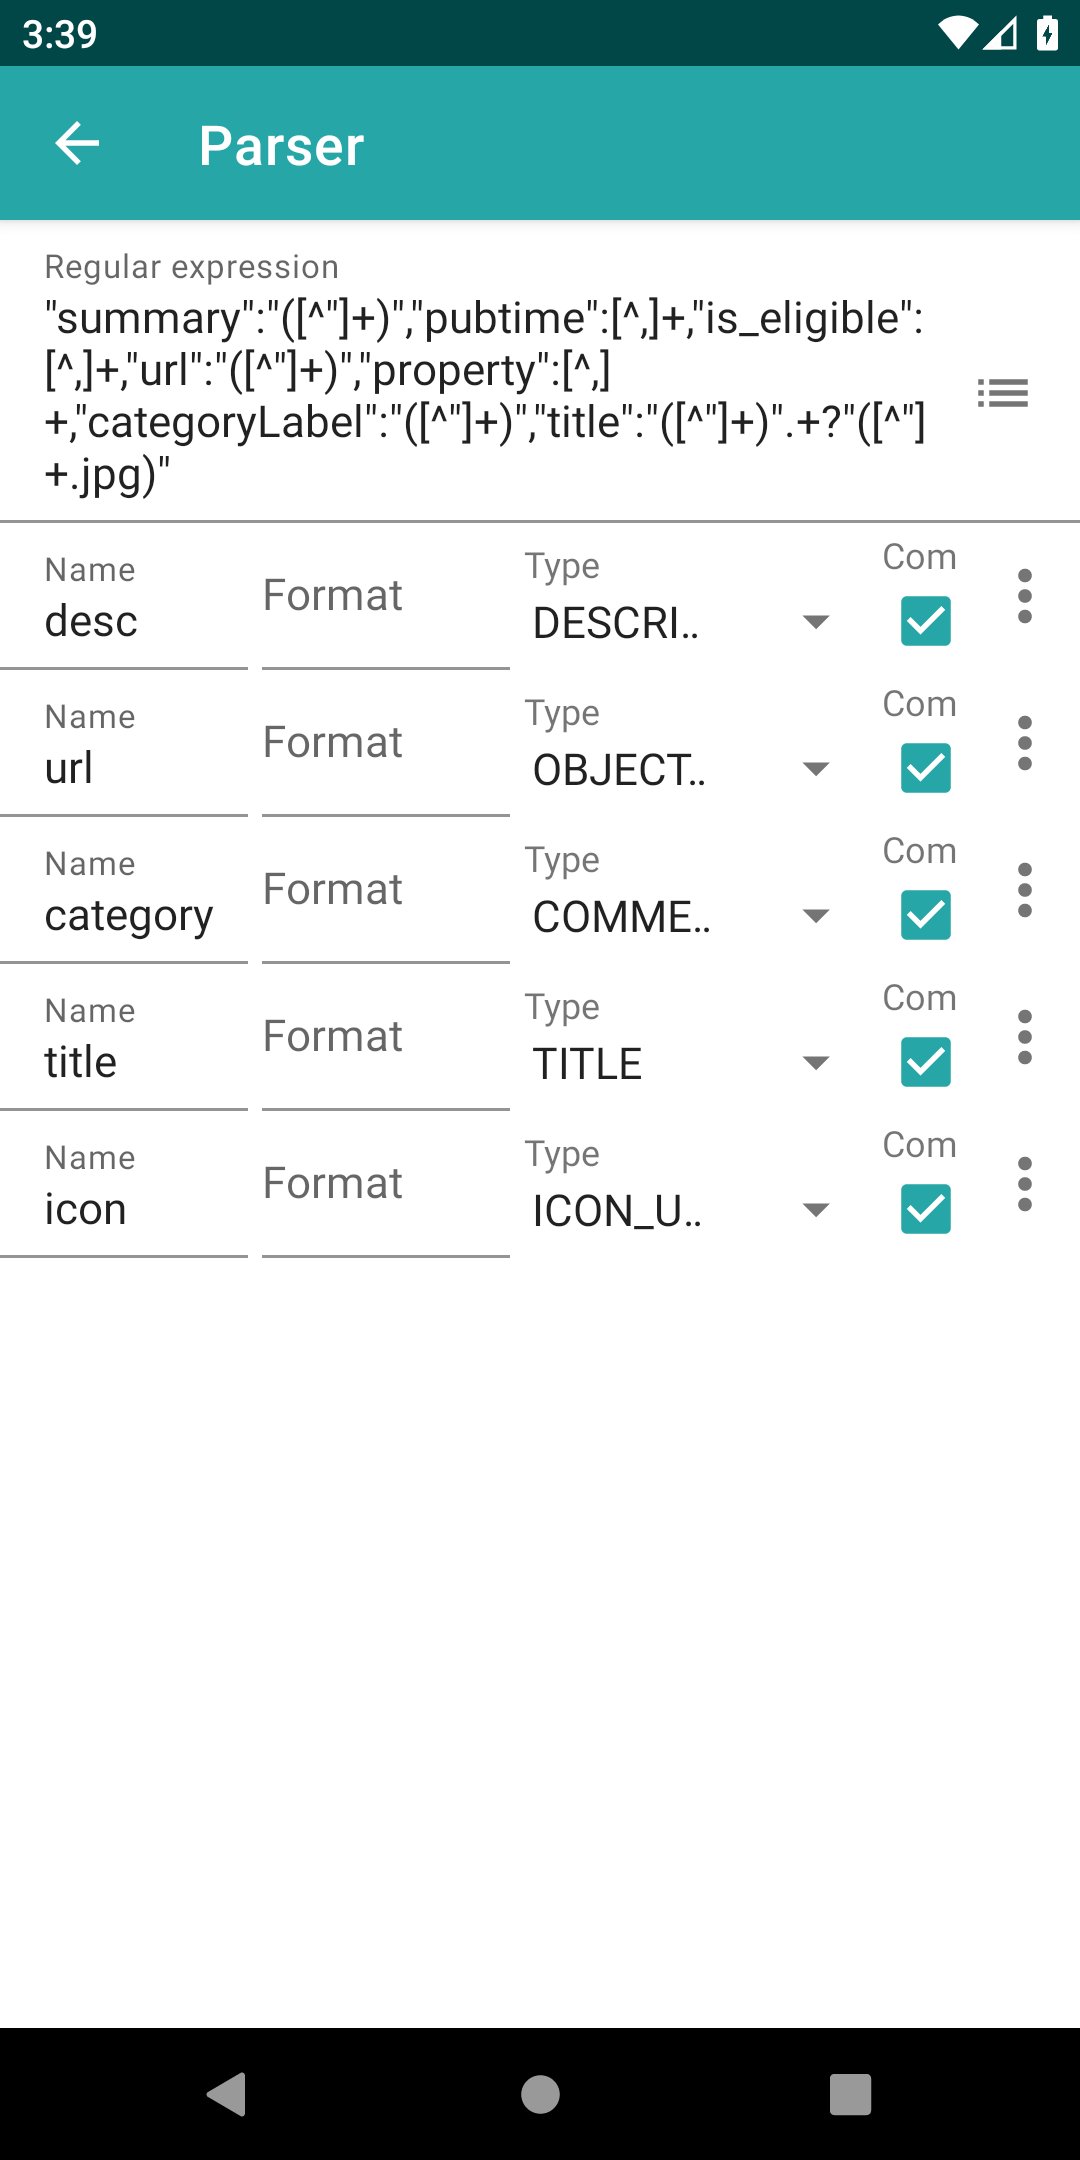The width and height of the screenshot is (1080, 2160).
Task: Open more options for title row
Action: (x=1024, y=1038)
